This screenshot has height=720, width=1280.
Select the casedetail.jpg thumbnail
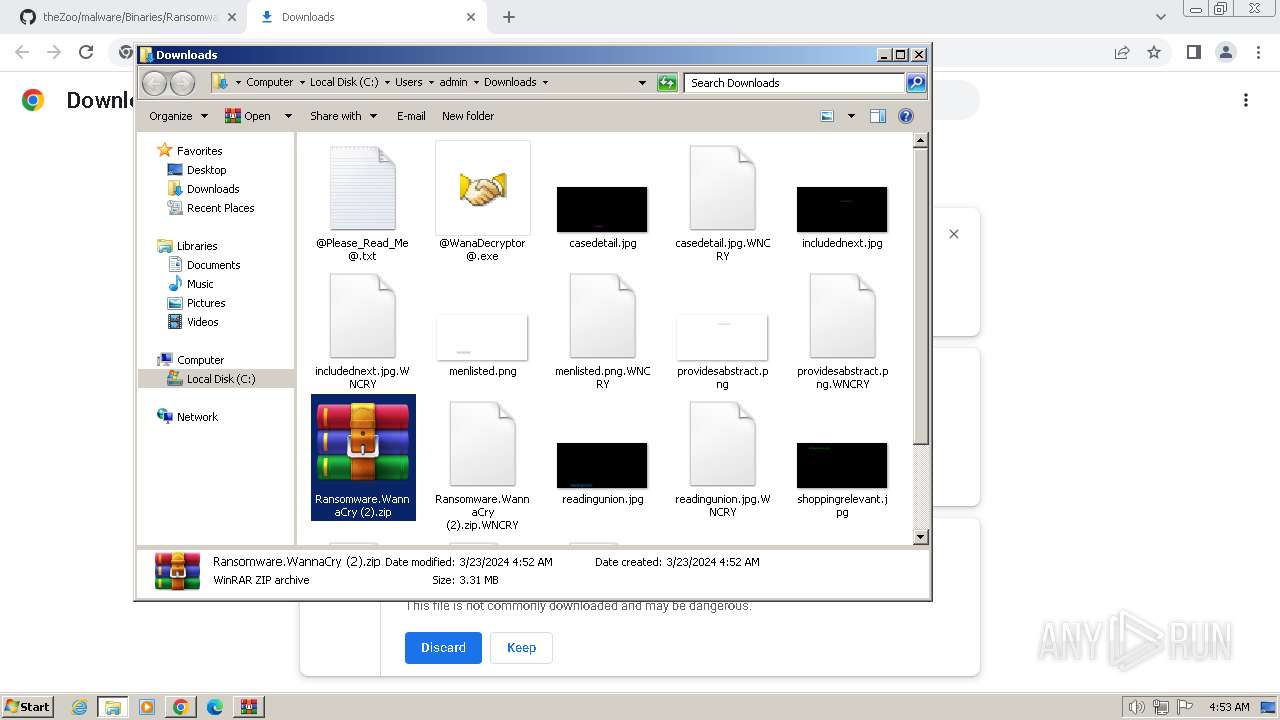[602, 209]
